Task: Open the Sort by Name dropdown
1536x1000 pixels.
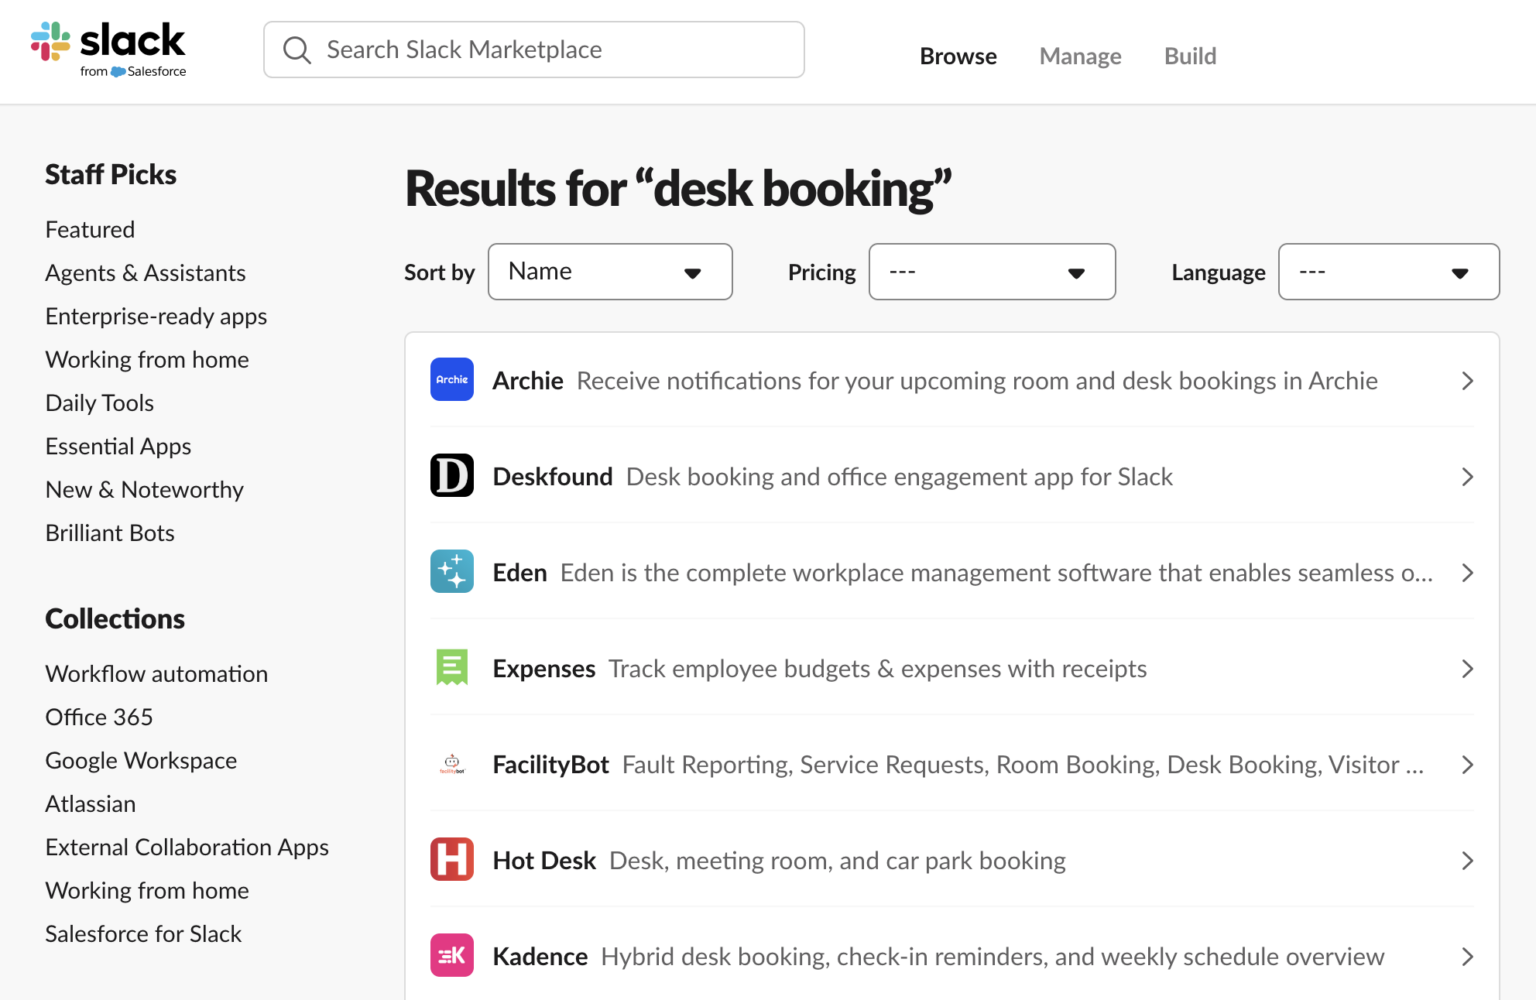Action: [609, 271]
